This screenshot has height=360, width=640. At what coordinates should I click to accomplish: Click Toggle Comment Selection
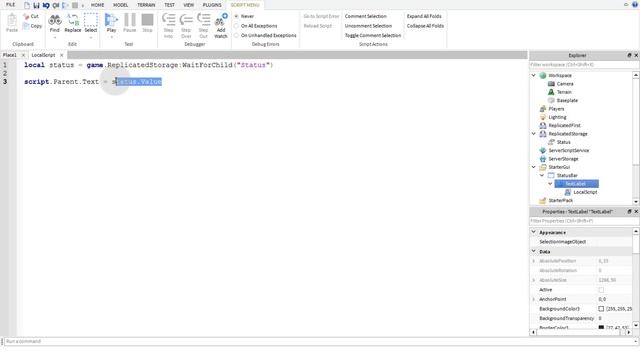[373, 36]
